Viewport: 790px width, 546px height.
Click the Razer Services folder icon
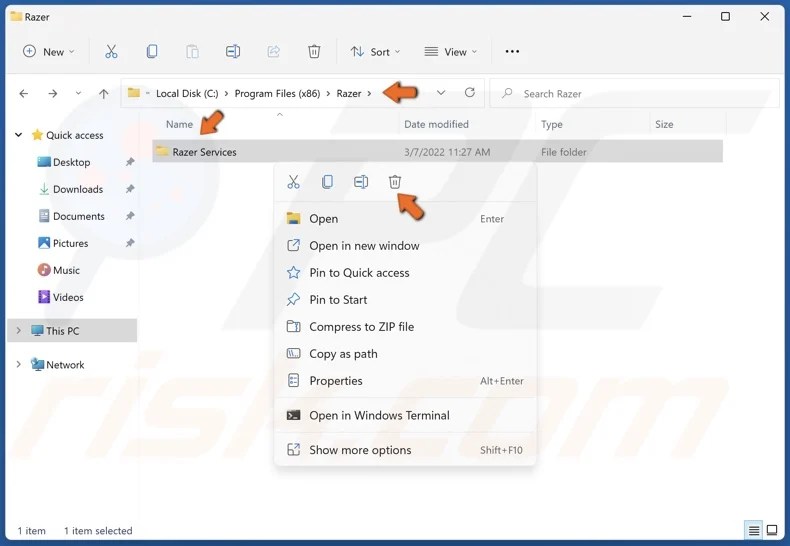point(162,151)
